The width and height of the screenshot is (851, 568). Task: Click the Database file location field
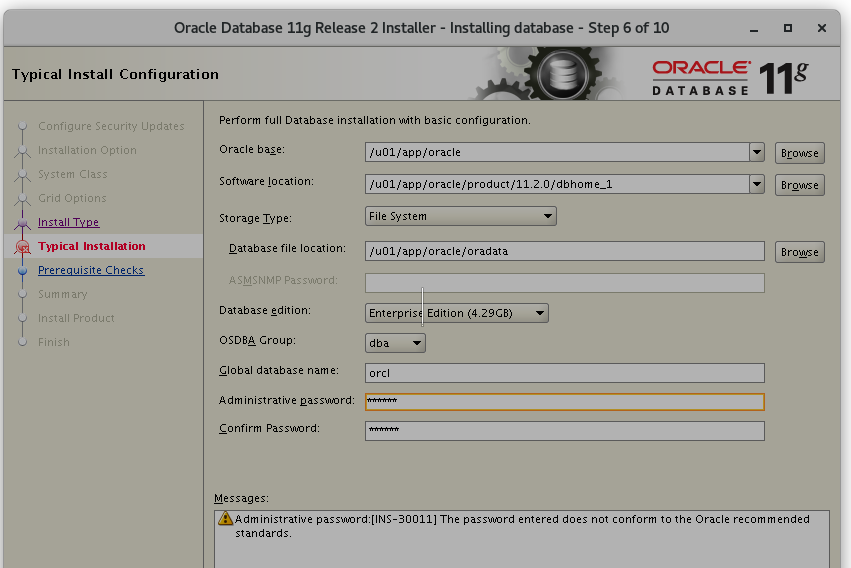tap(564, 251)
